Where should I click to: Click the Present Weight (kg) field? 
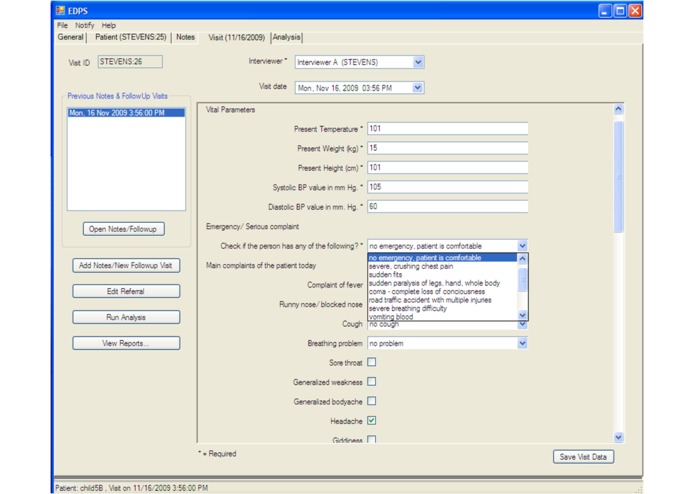[x=448, y=148]
